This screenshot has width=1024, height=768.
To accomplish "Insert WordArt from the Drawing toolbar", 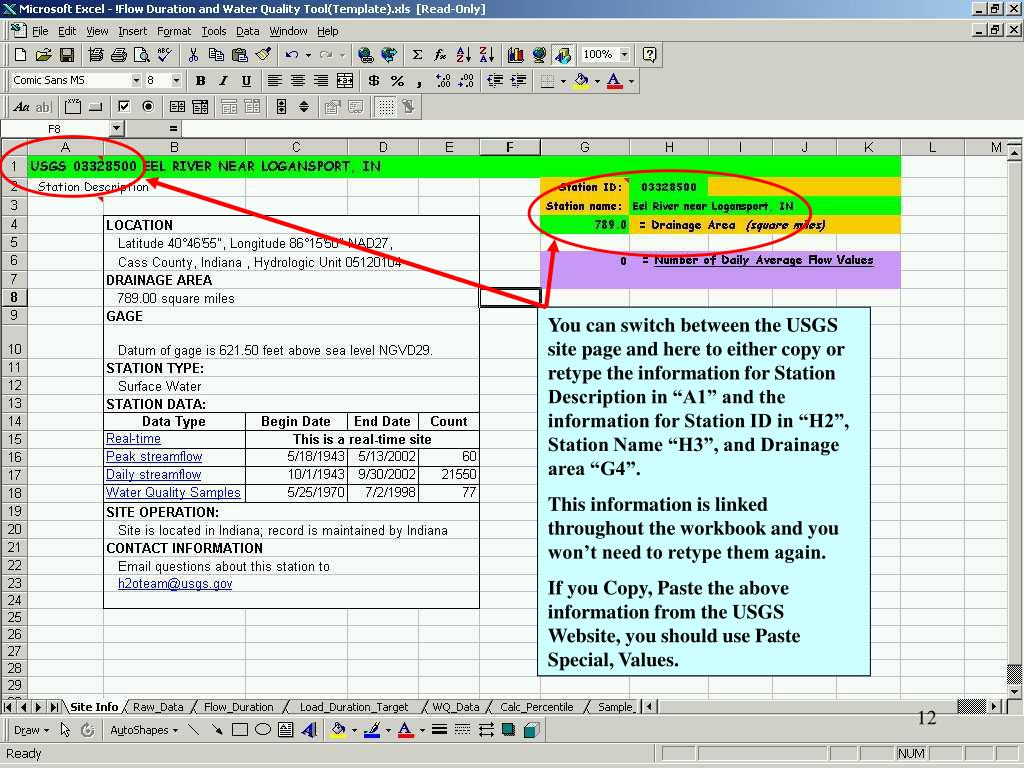I will pyautogui.click(x=309, y=730).
